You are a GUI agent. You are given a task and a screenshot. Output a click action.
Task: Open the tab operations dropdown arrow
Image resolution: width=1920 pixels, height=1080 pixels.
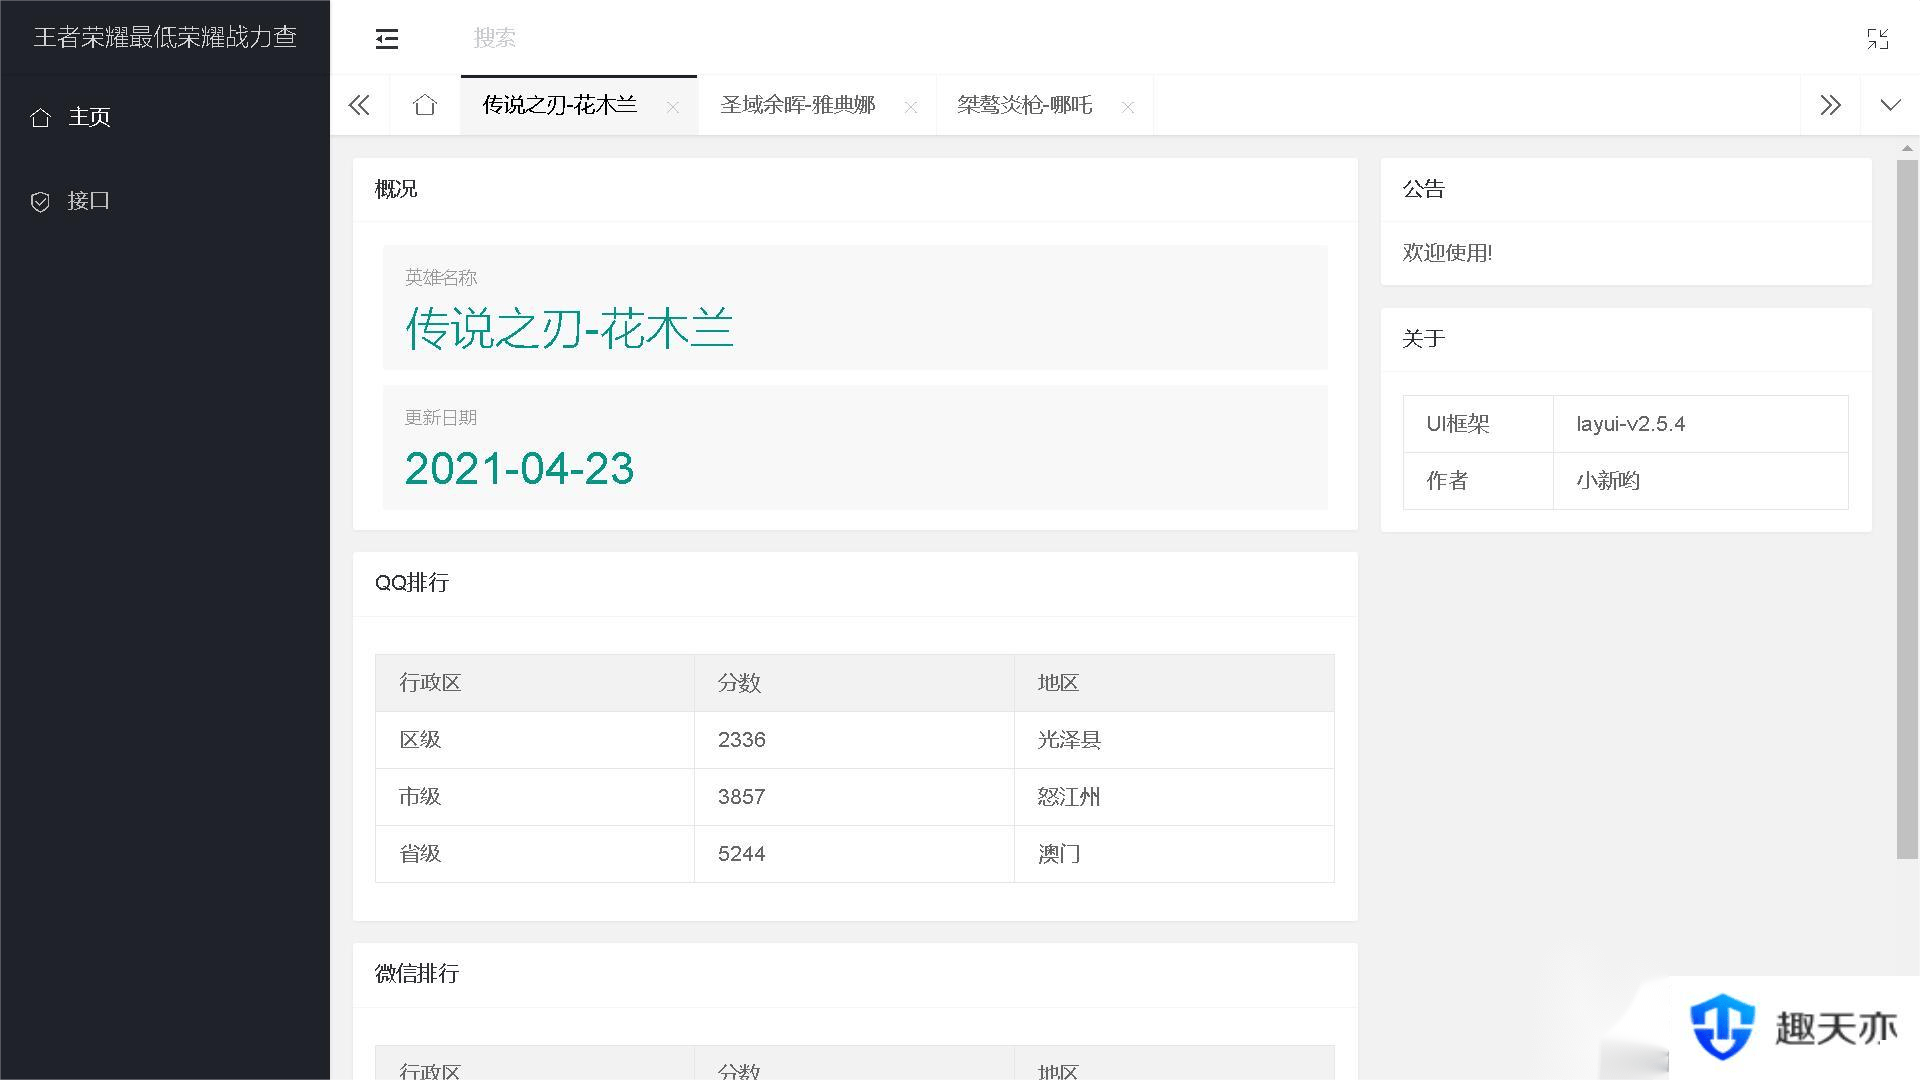pos(1890,105)
